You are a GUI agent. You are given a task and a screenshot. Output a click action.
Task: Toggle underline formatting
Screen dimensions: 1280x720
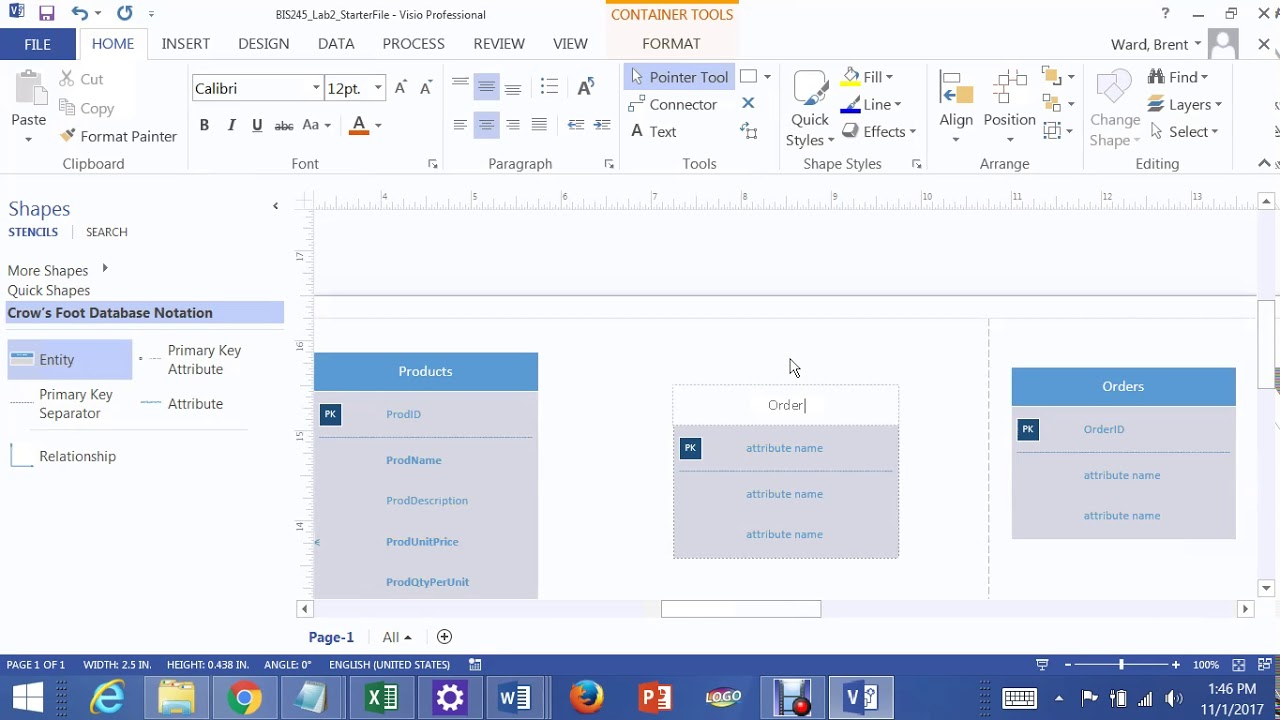[x=258, y=125]
